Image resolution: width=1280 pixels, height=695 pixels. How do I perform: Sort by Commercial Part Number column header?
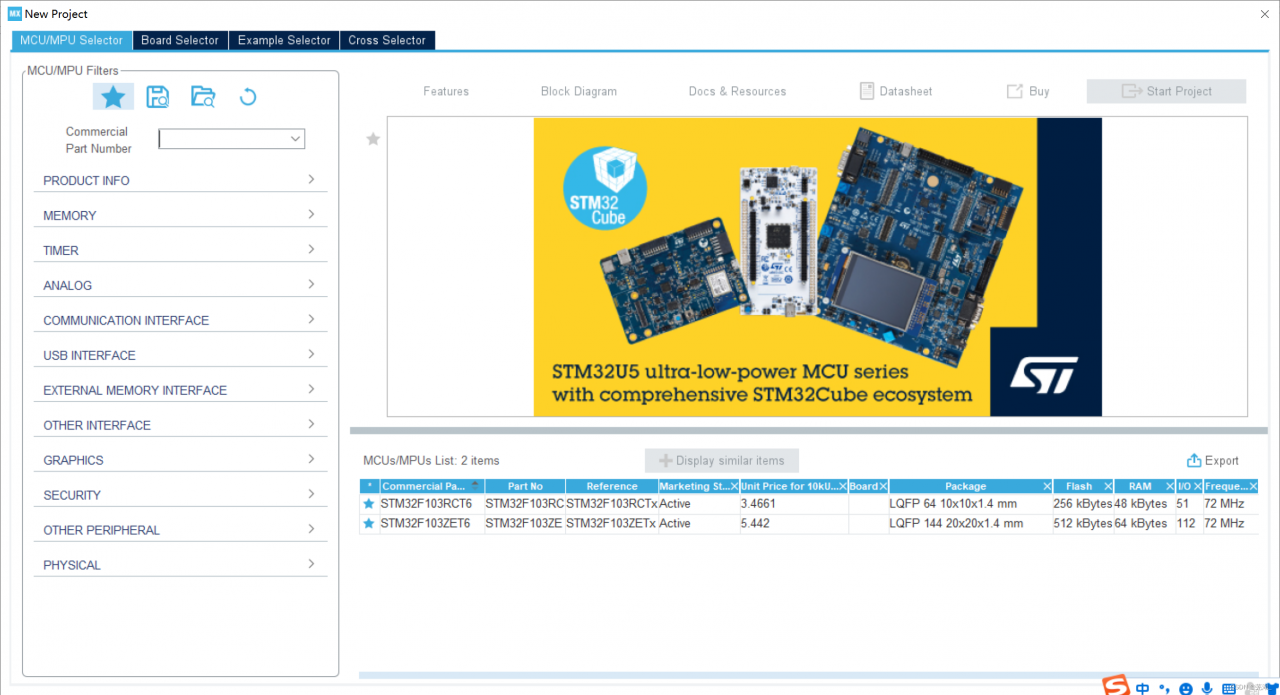click(x=431, y=486)
